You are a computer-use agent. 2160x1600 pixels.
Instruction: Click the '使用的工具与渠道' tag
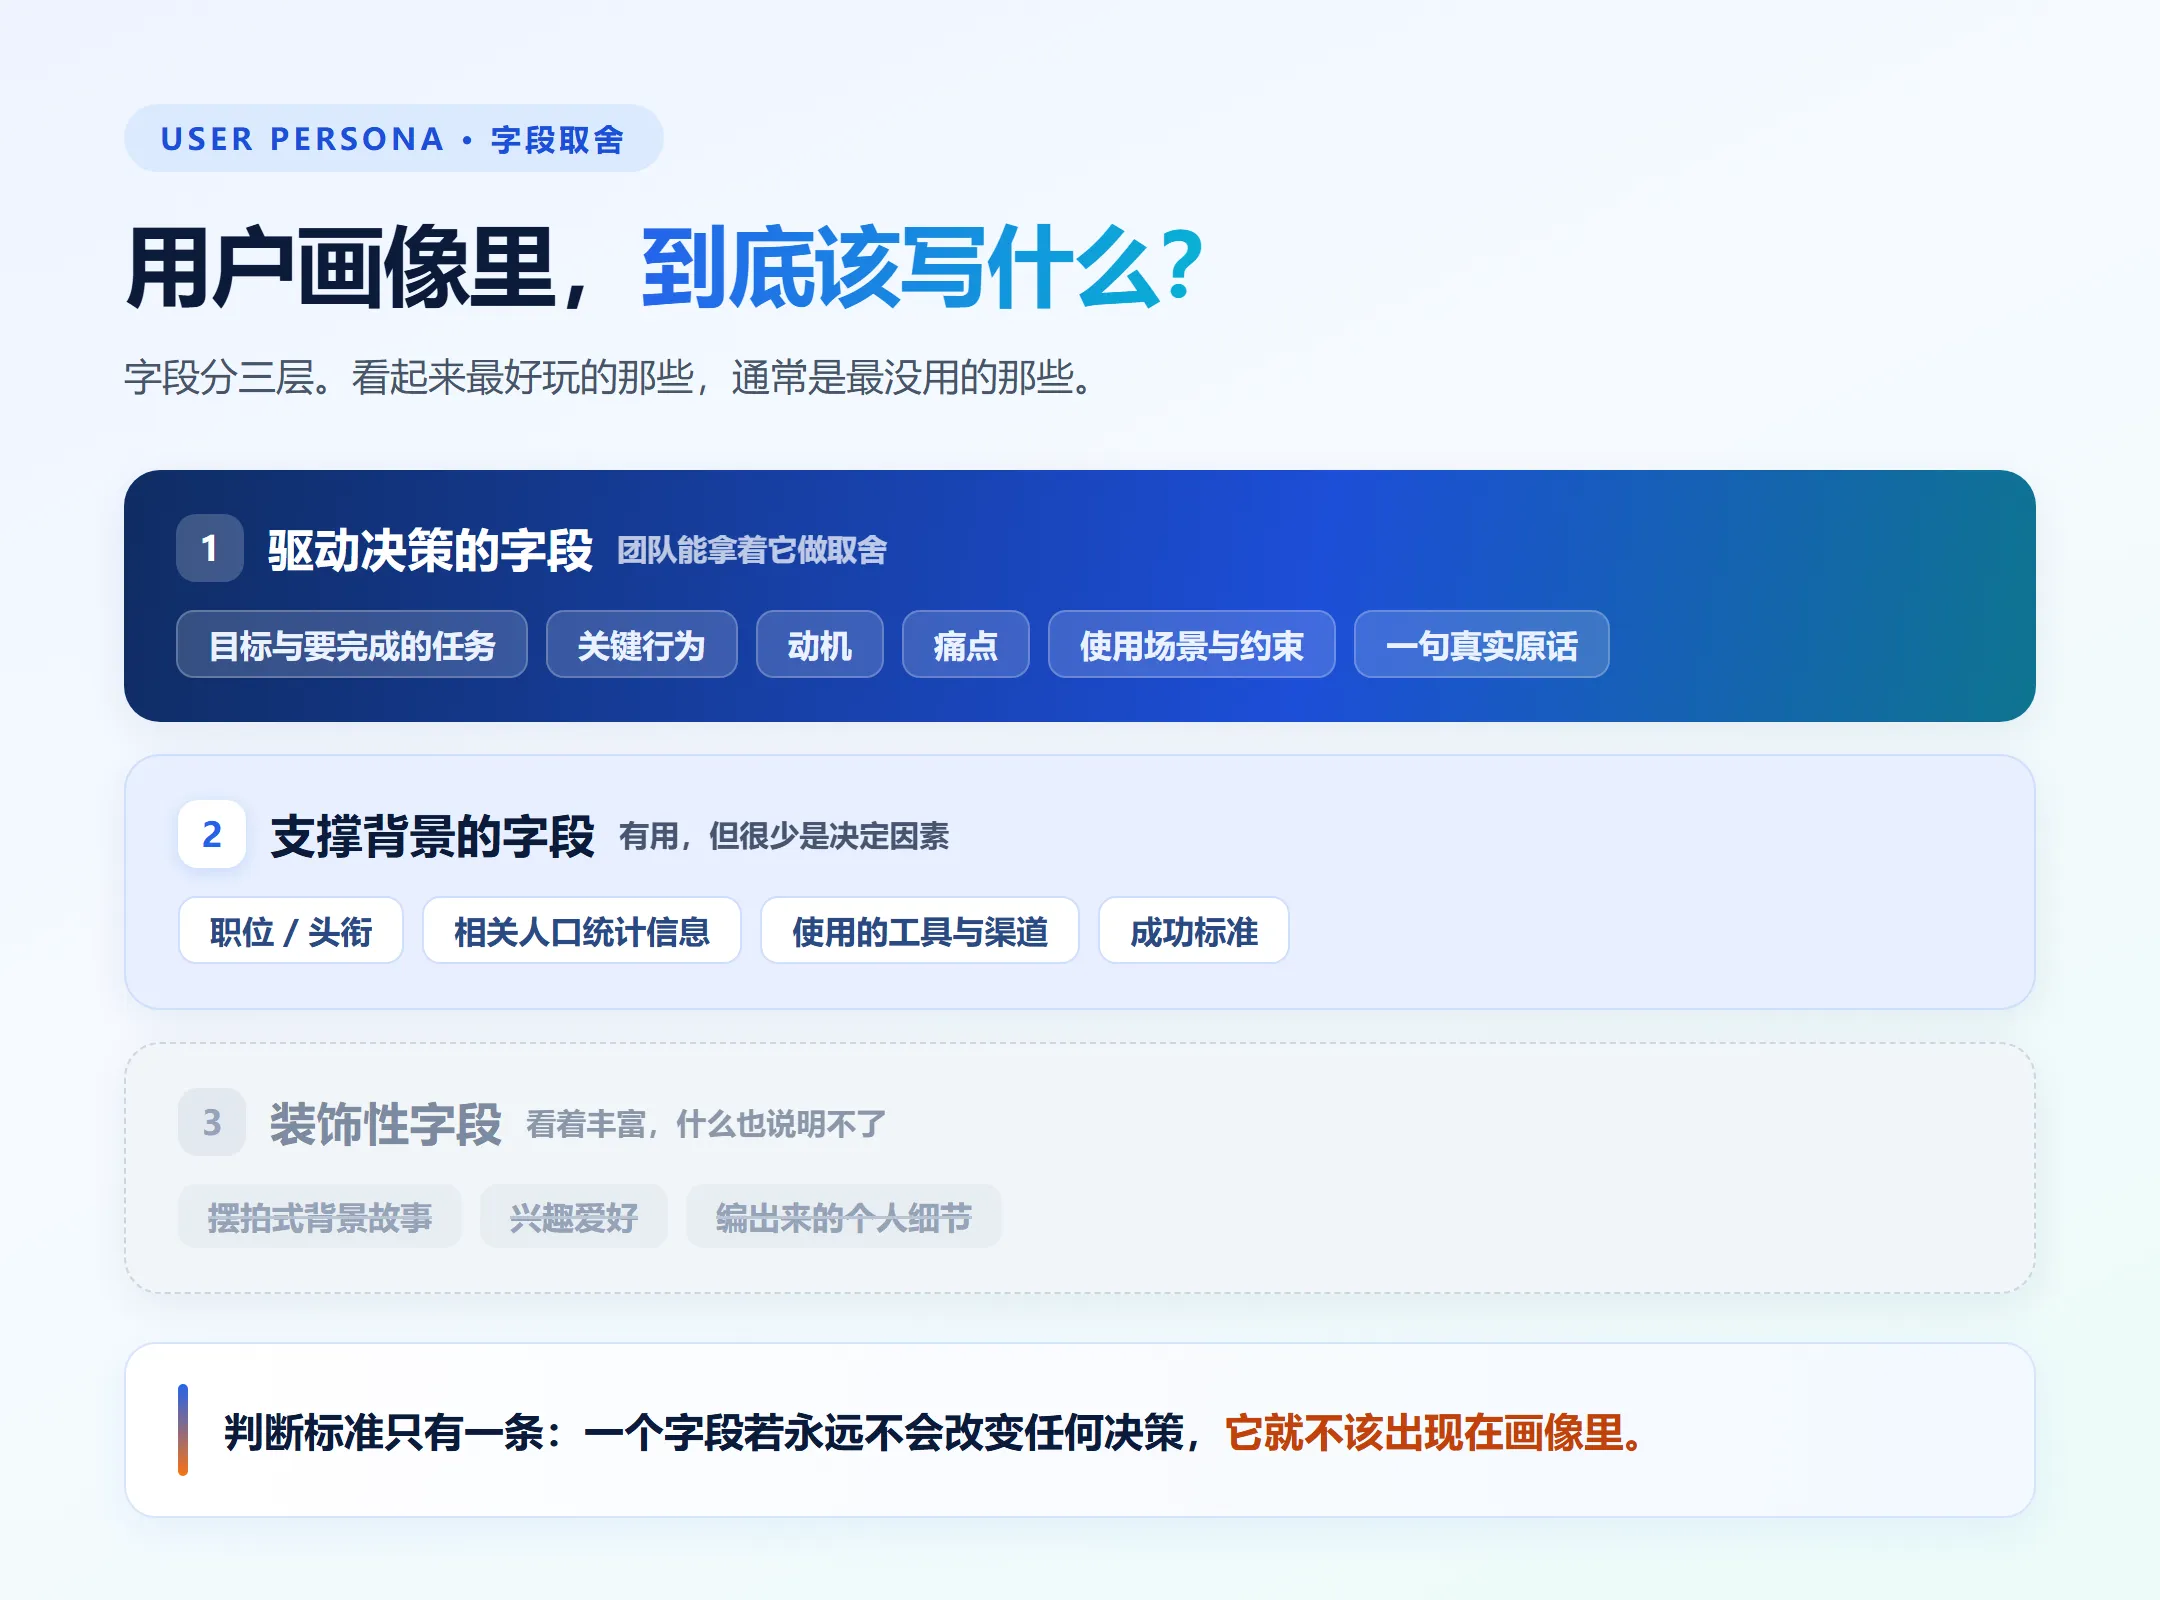tap(920, 931)
